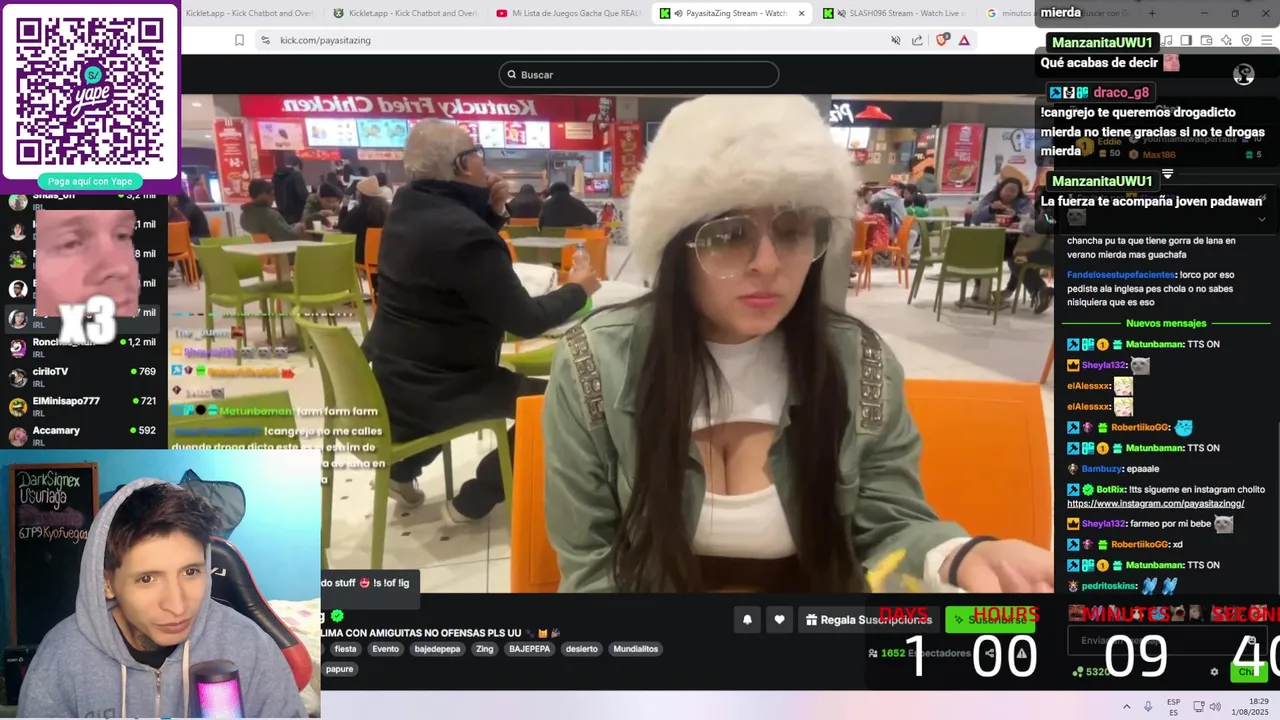Toggle the browser sidebar panel icon

[1186, 40]
